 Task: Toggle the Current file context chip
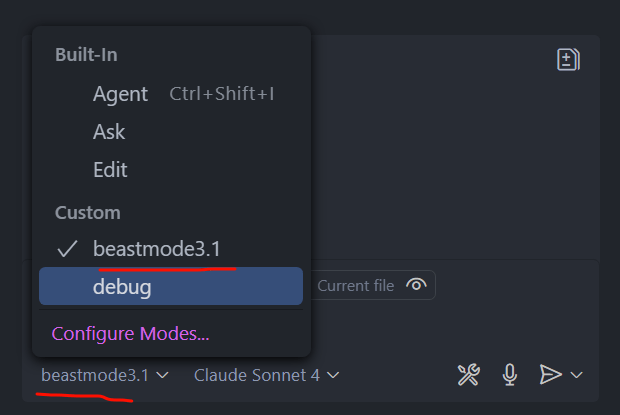(x=373, y=285)
